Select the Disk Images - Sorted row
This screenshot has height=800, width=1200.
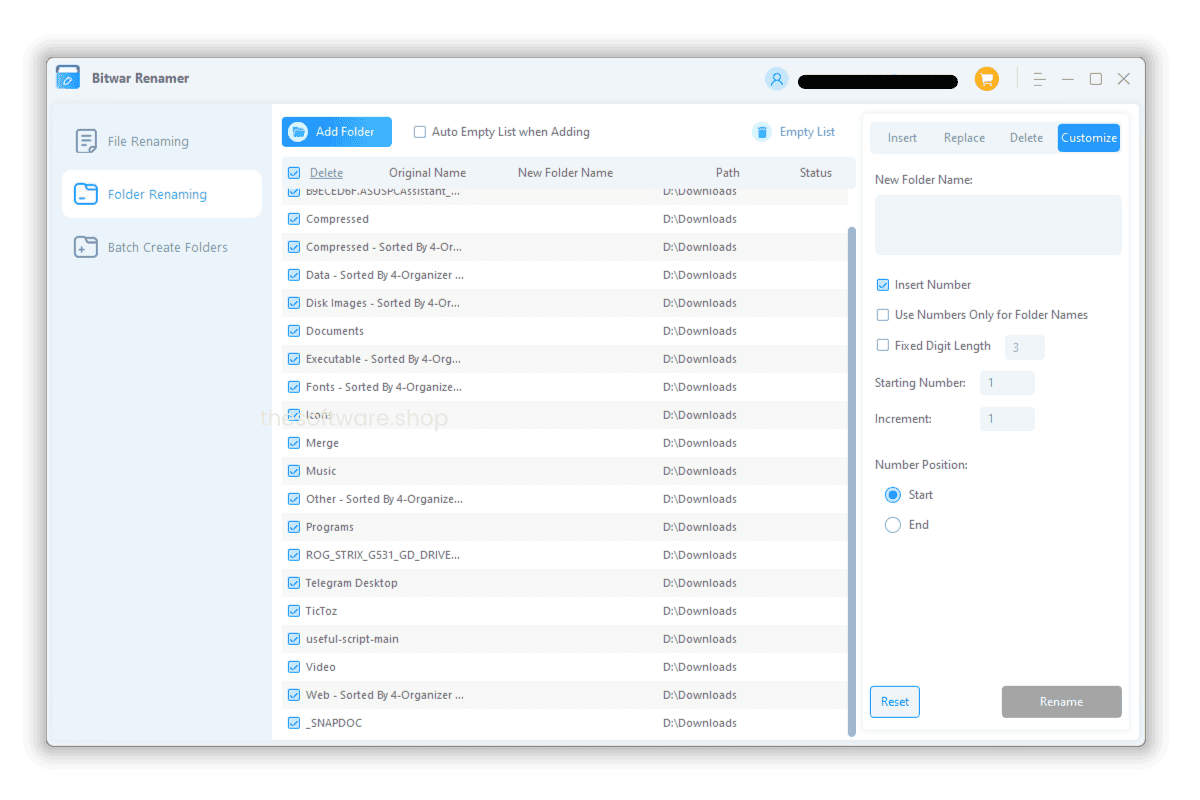click(x=565, y=303)
